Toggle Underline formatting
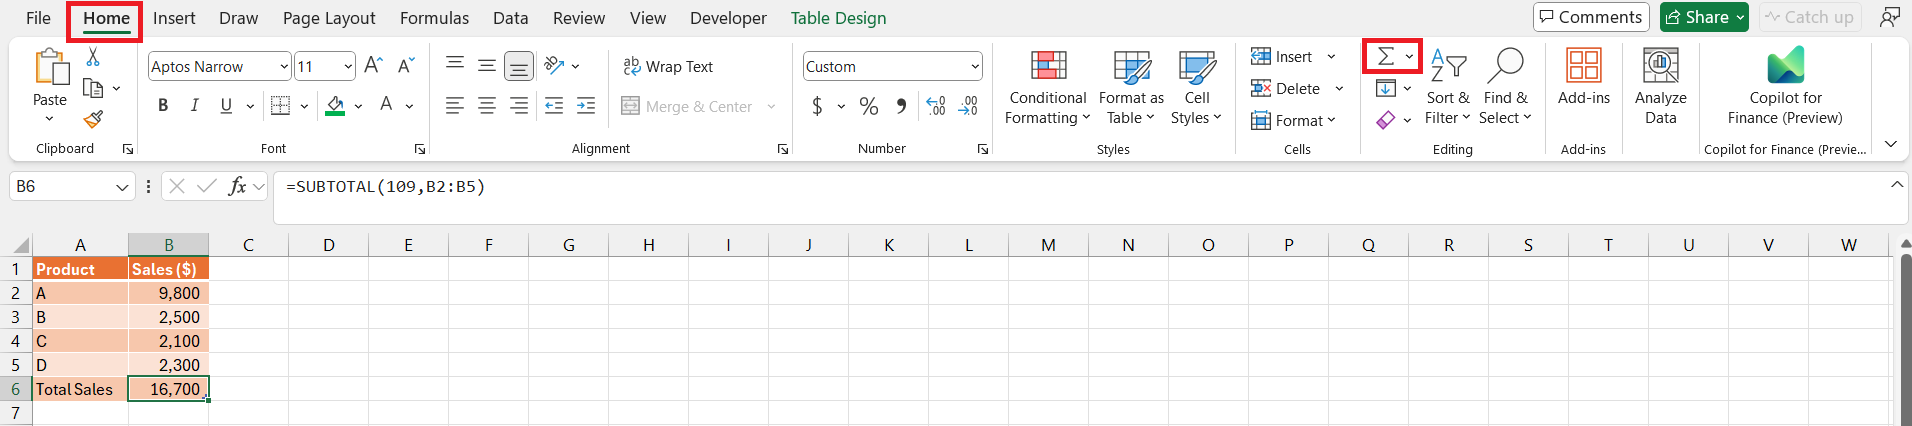Screen dimensions: 1912x426 click(226, 105)
